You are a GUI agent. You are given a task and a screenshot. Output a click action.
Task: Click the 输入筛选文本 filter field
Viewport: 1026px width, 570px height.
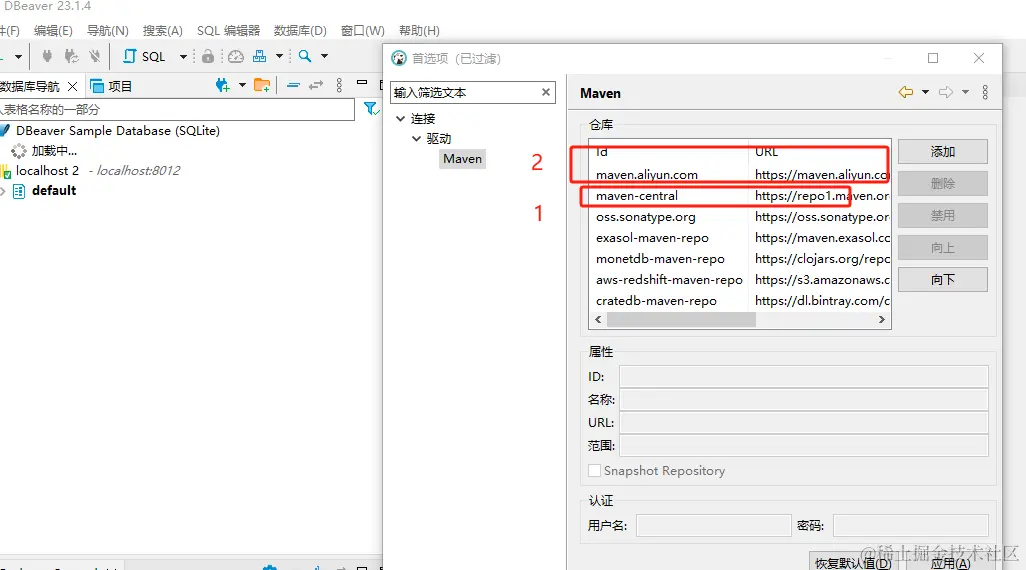tap(465, 92)
